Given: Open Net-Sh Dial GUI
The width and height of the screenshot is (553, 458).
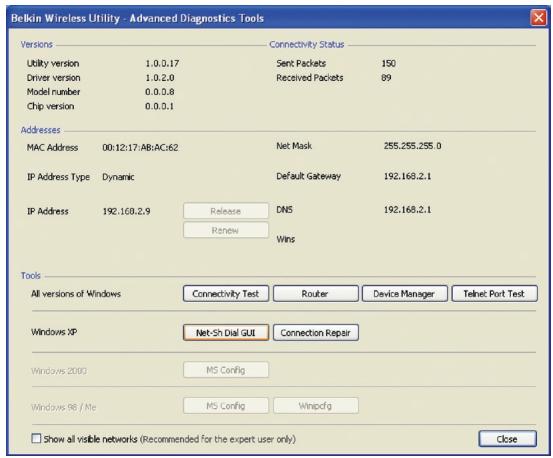Looking at the screenshot, I should (x=226, y=332).
